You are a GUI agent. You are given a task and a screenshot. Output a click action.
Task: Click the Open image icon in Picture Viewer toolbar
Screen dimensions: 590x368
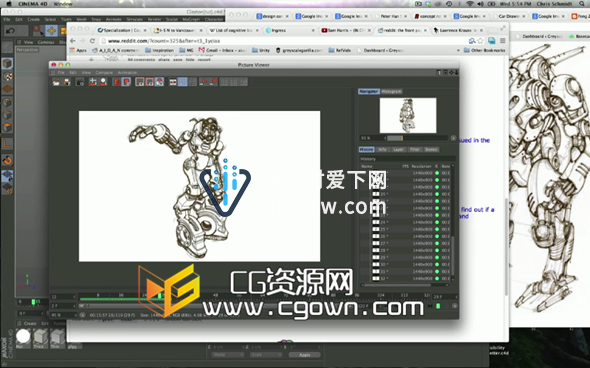coord(56,82)
